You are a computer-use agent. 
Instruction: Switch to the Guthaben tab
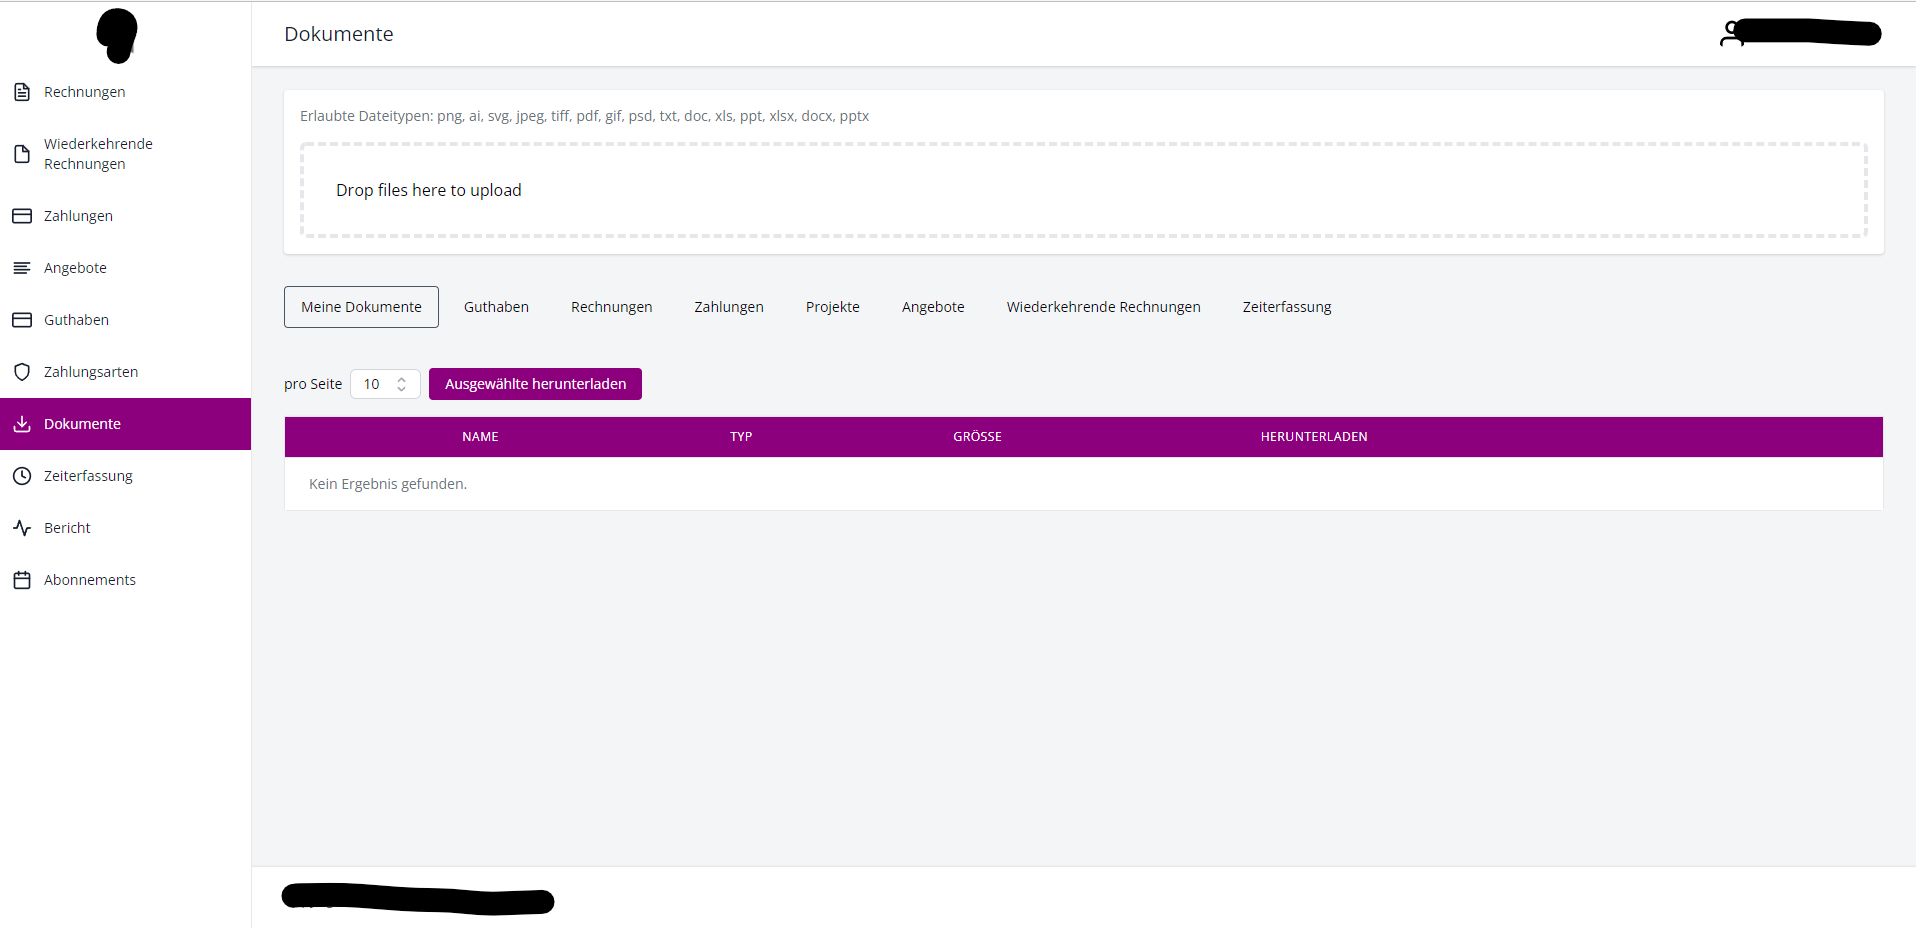pyautogui.click(x=496, y=306)
